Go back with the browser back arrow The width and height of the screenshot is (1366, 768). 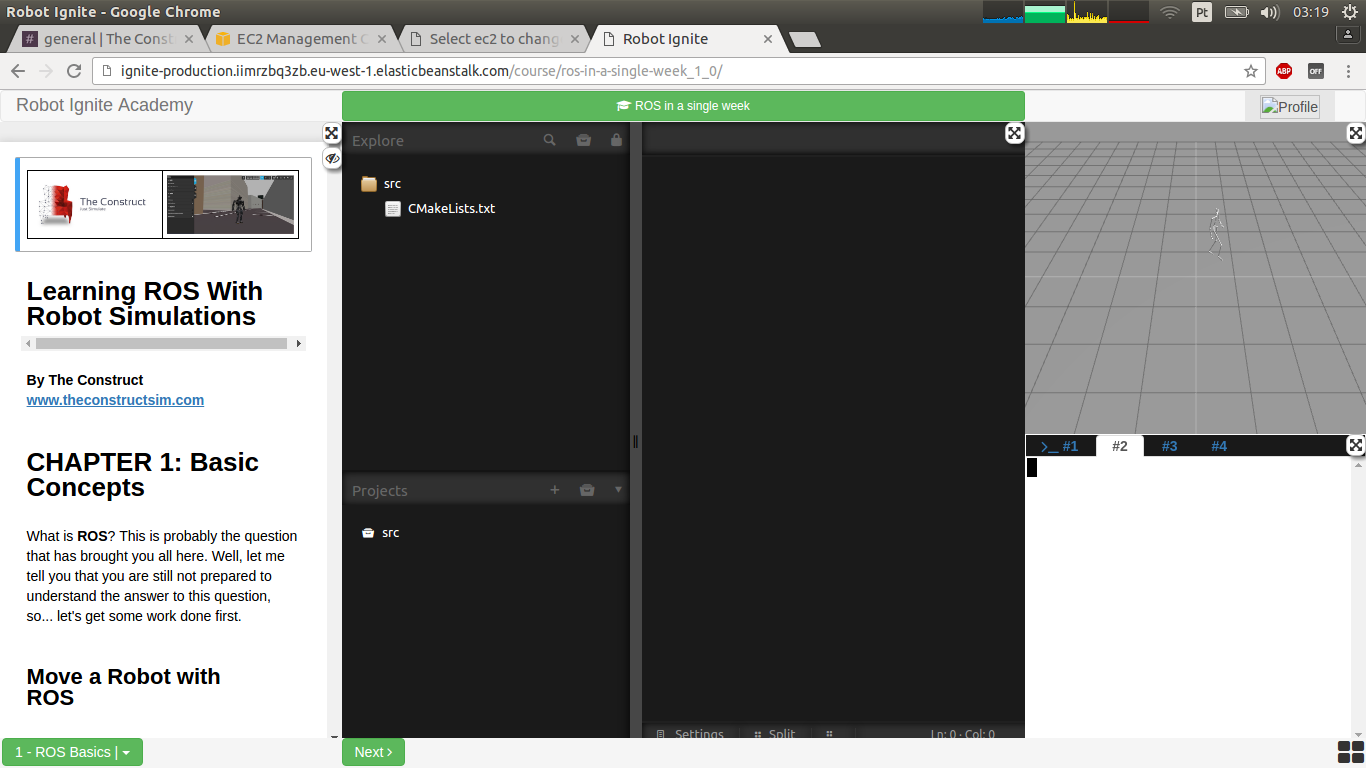18,71
